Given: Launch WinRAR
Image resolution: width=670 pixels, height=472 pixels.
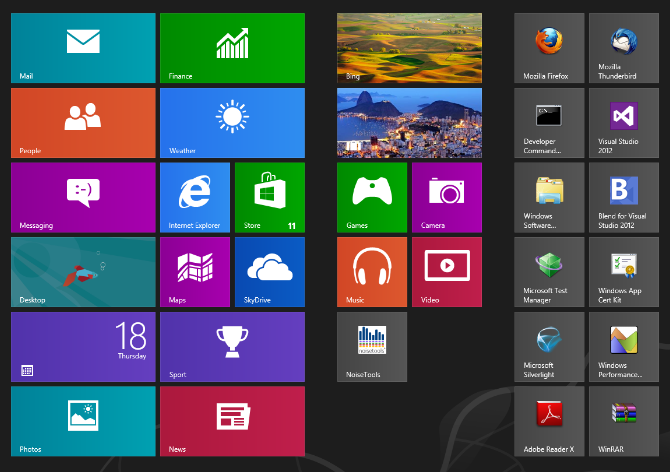Looking at the screenshot, I should pyautogui.click(x=624, y=421).
